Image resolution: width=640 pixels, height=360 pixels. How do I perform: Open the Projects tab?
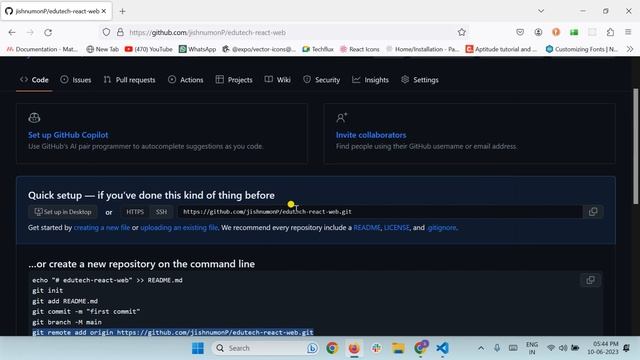pyautogui.click(x=234, y=80)
